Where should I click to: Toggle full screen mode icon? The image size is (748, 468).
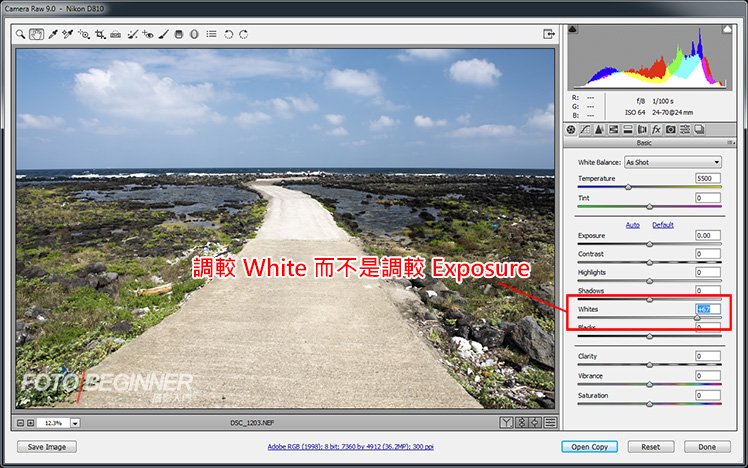(549, 34)
